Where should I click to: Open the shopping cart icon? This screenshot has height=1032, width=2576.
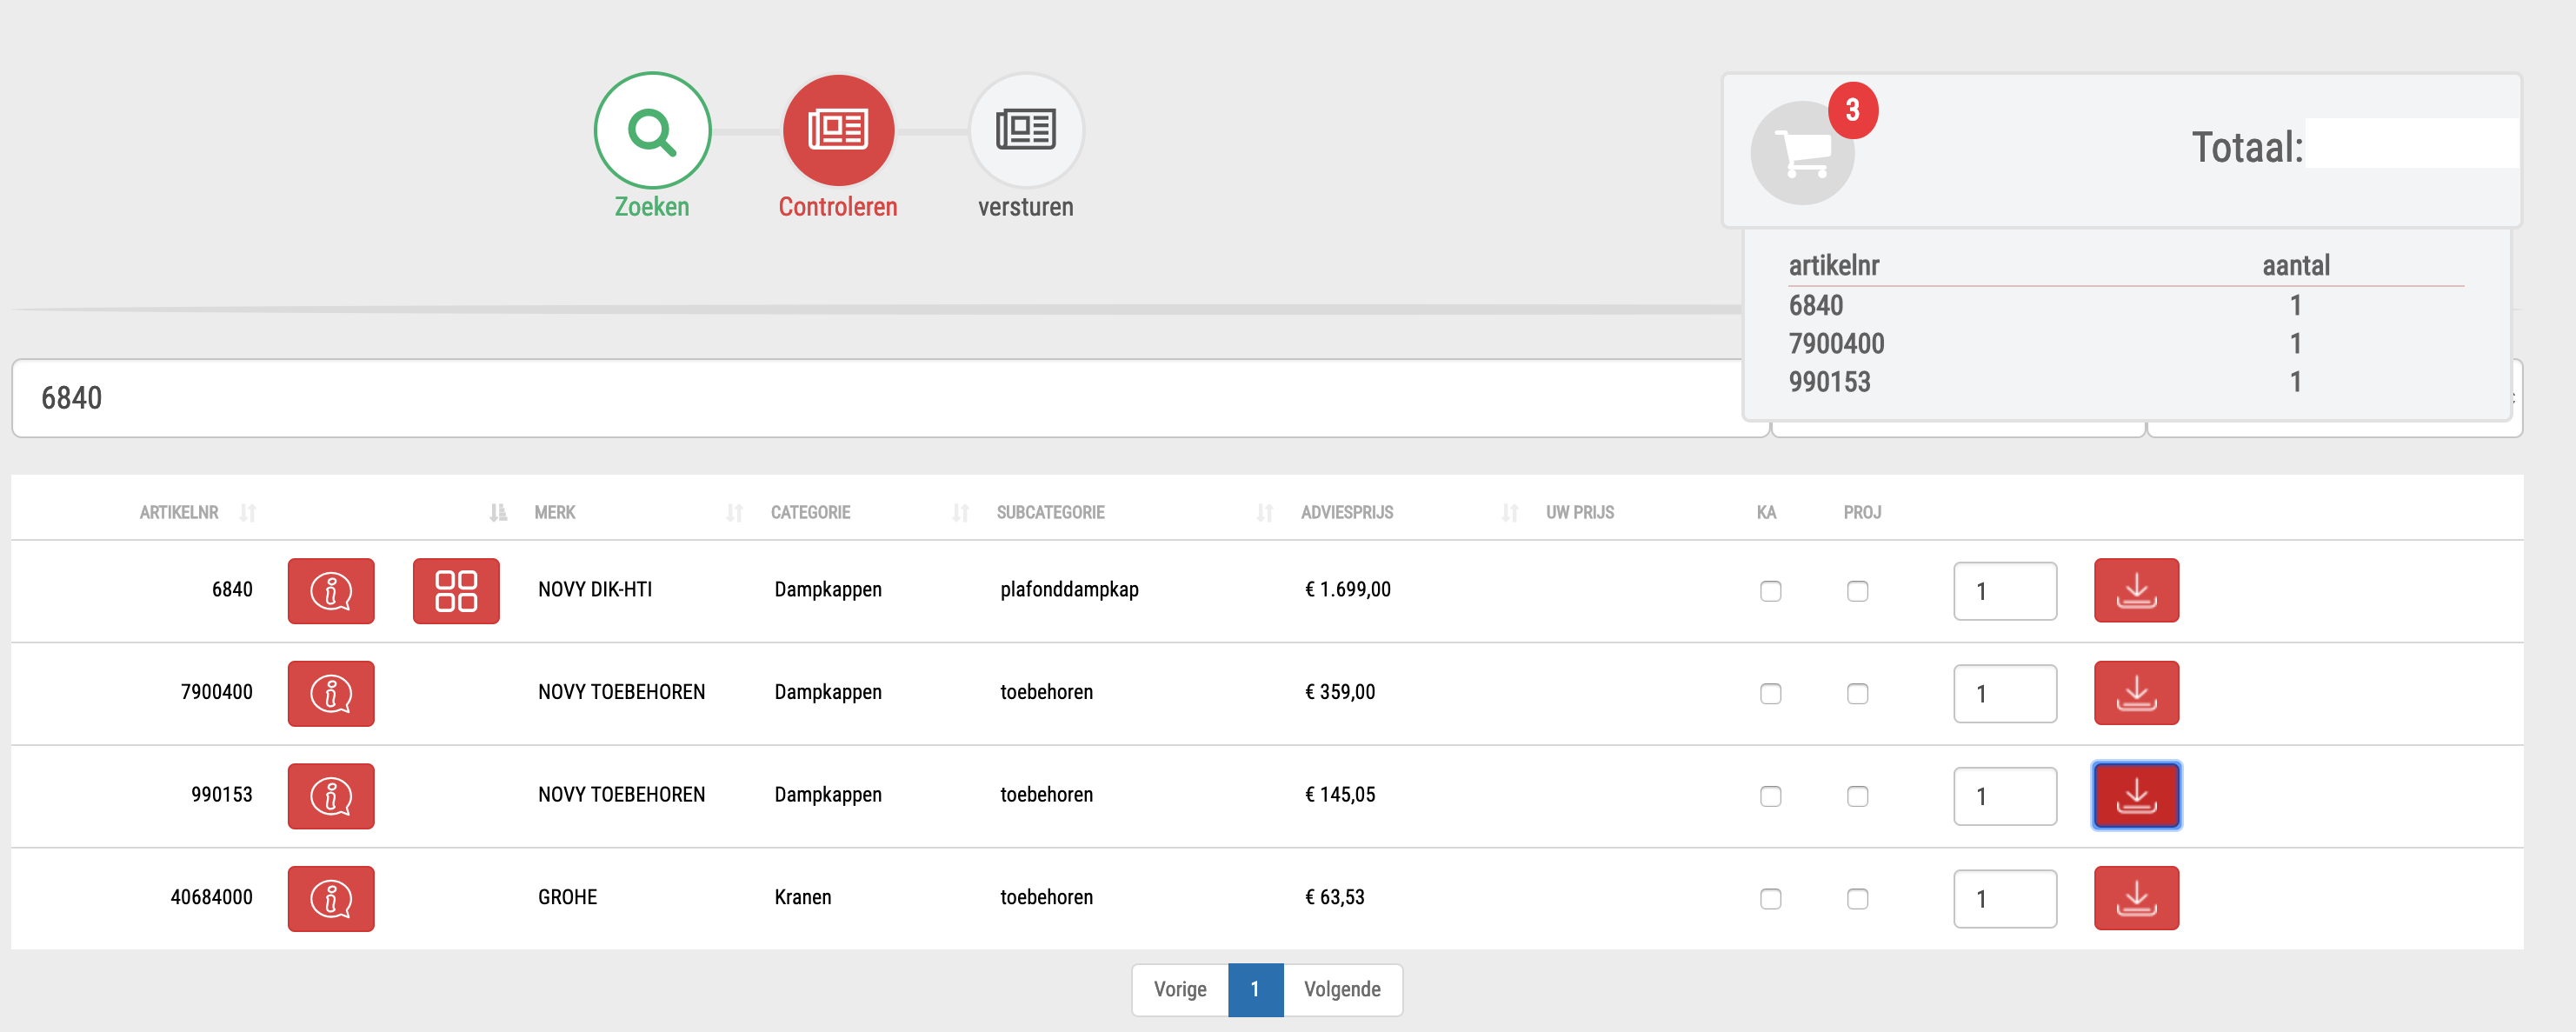tap(1802, 153)
